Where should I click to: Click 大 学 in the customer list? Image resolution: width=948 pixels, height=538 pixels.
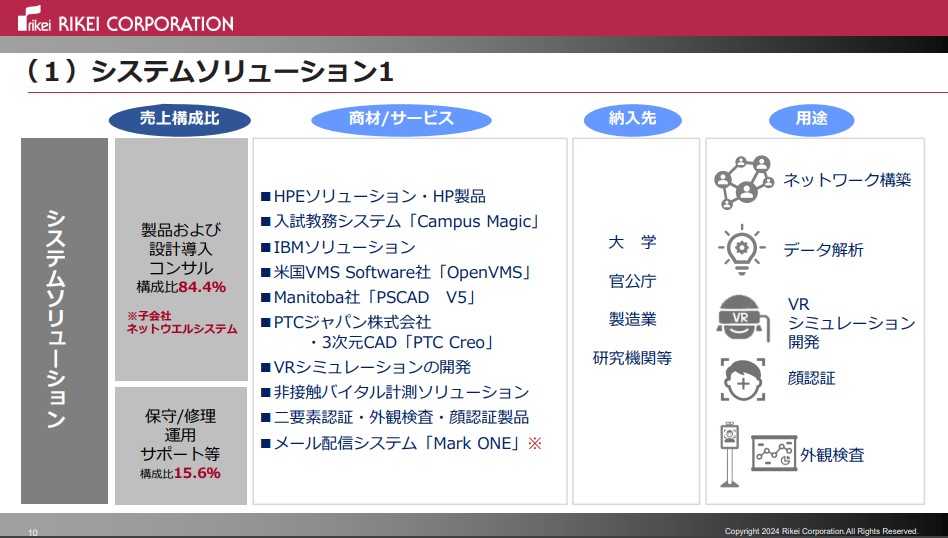[x=632, y=243]
